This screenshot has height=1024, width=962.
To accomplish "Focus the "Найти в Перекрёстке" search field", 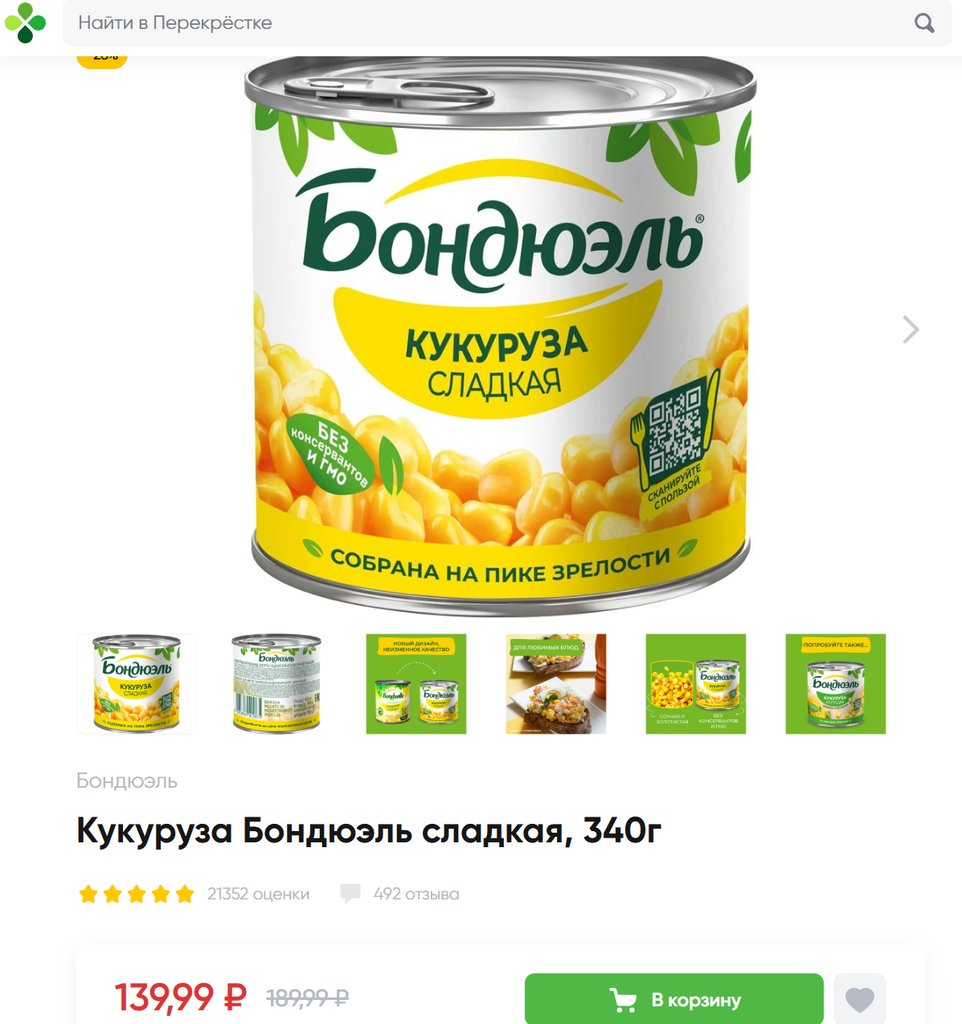I will tap(507, 23).
